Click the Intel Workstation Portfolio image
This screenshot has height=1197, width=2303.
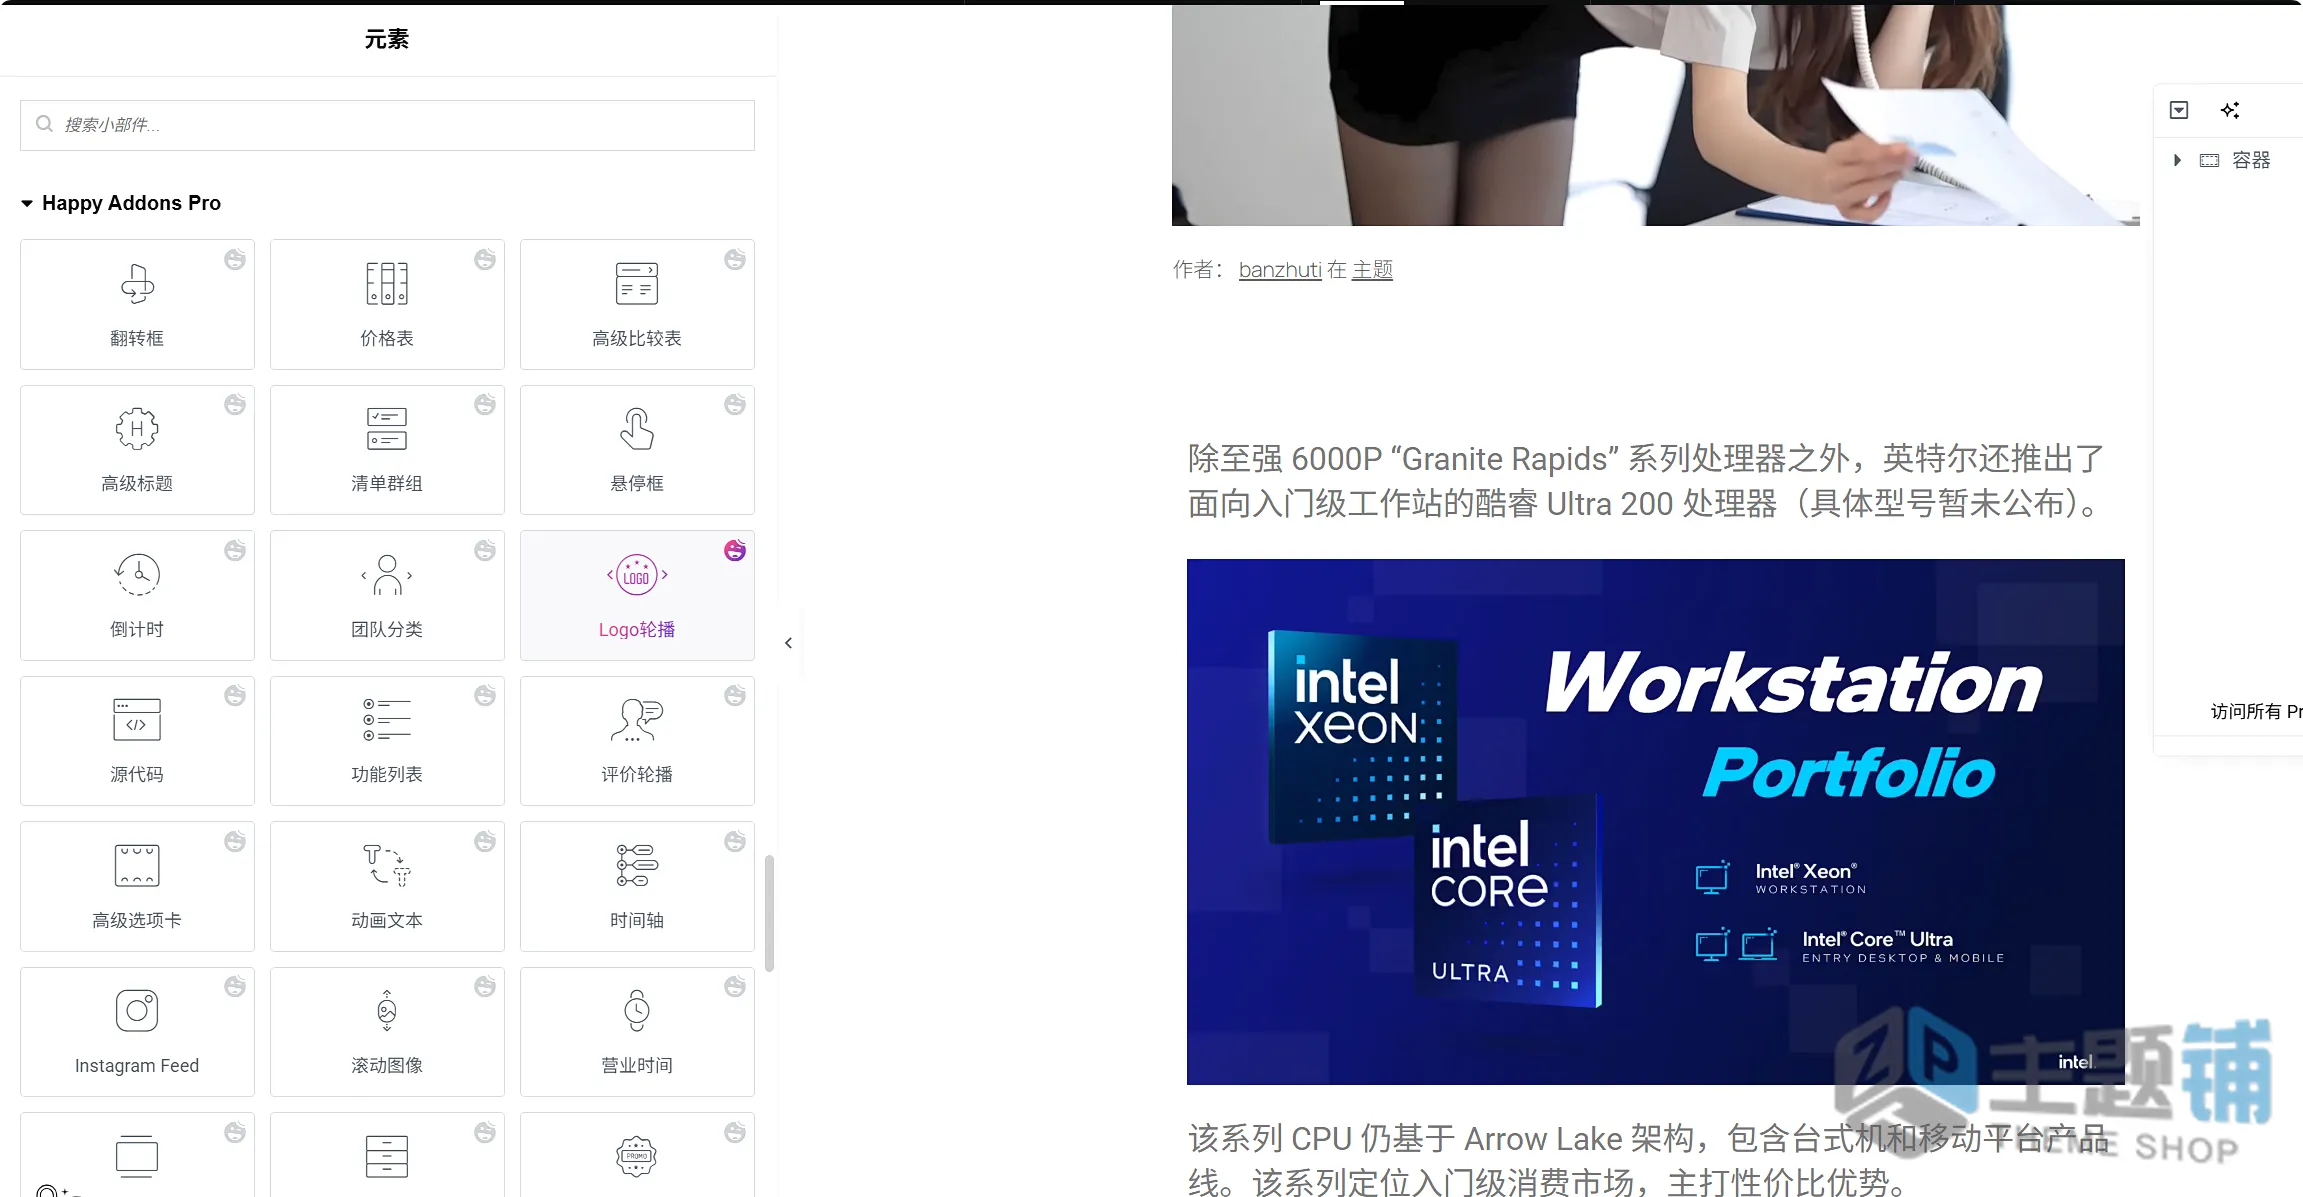(1656, 821)
